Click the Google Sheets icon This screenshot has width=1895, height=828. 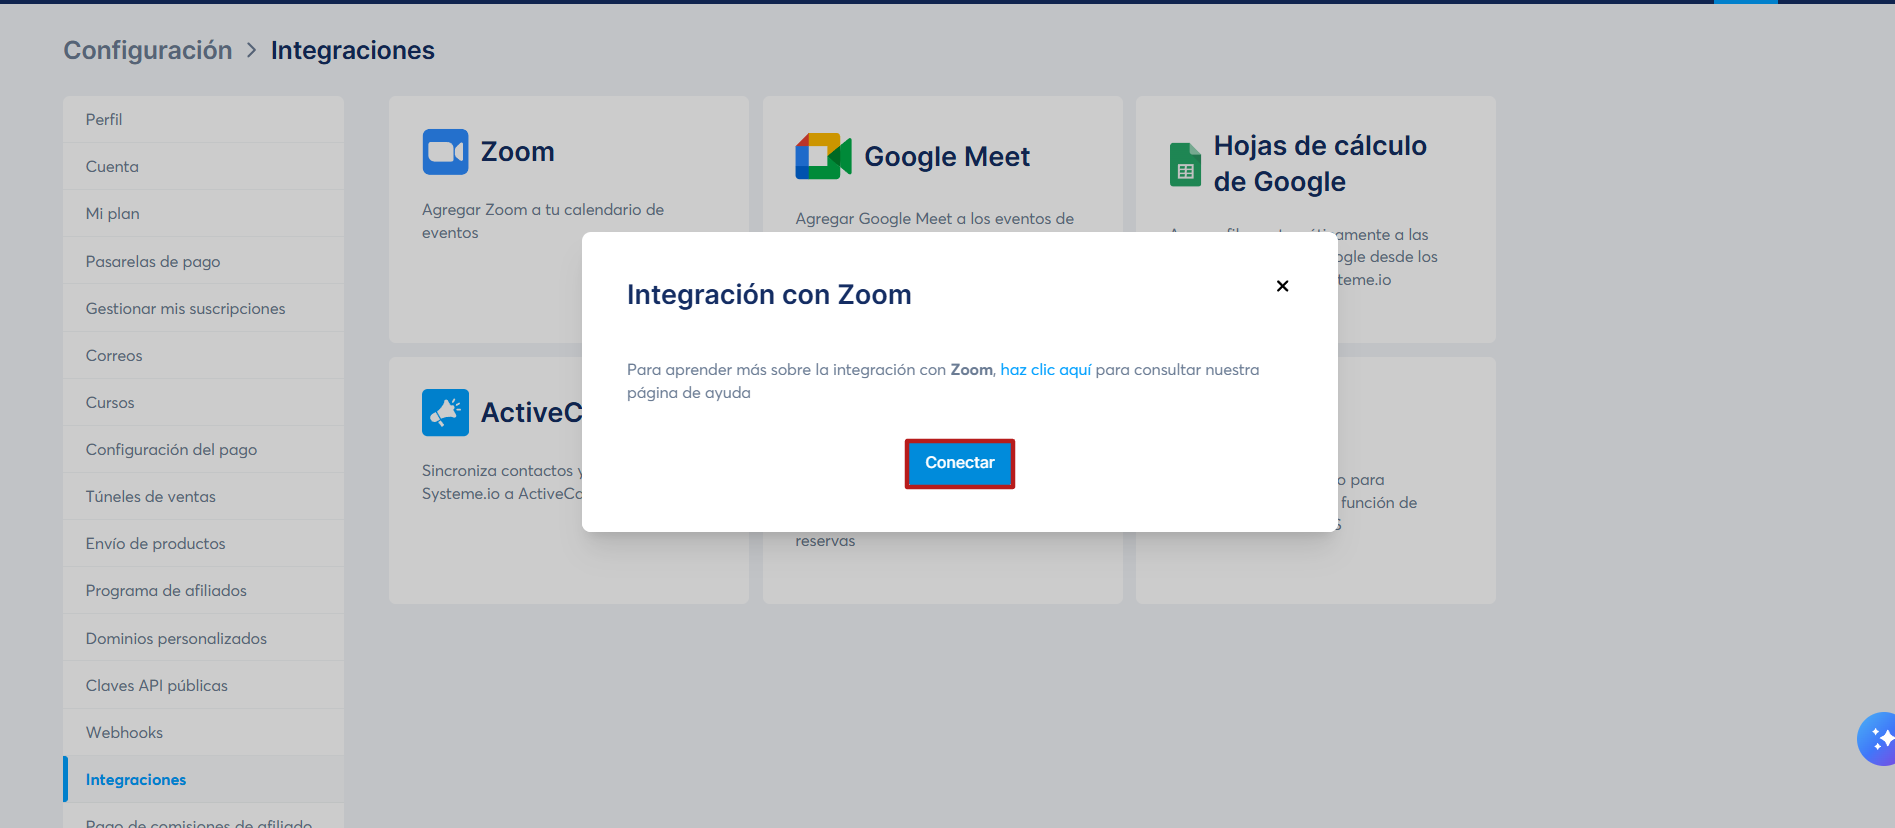pyautogui.click(x=1185, y=164)
